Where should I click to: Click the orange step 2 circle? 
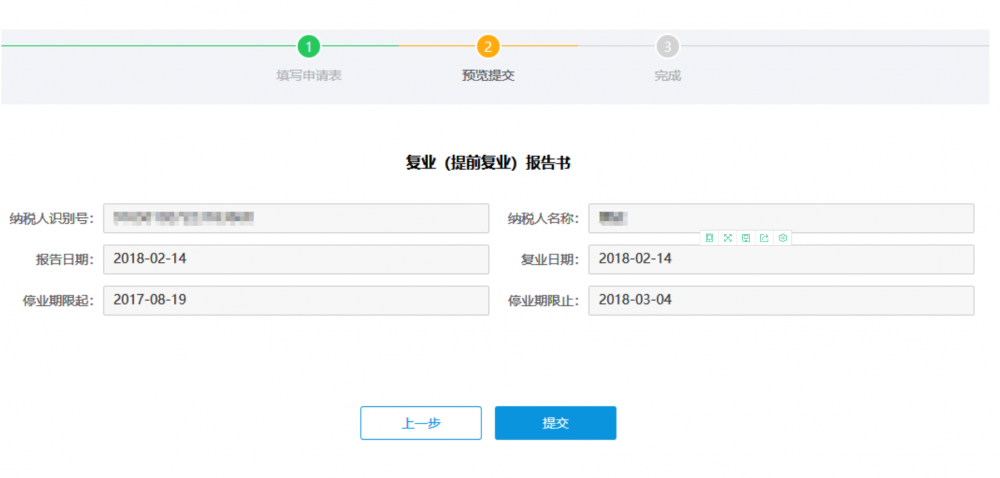[x=487, y=46]
